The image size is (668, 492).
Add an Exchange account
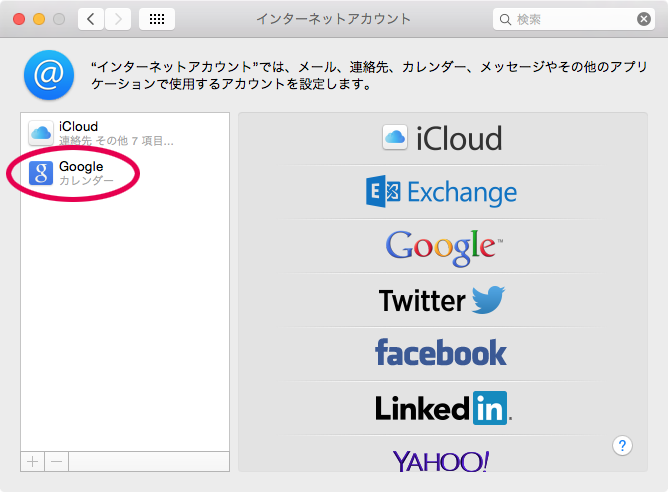[x=442, y=192]
